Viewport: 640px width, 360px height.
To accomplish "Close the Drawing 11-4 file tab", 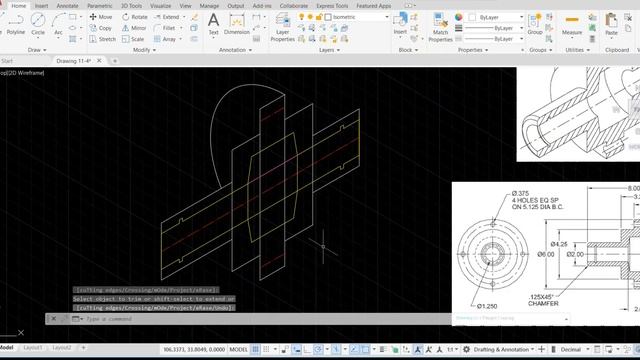I will 99,60.
